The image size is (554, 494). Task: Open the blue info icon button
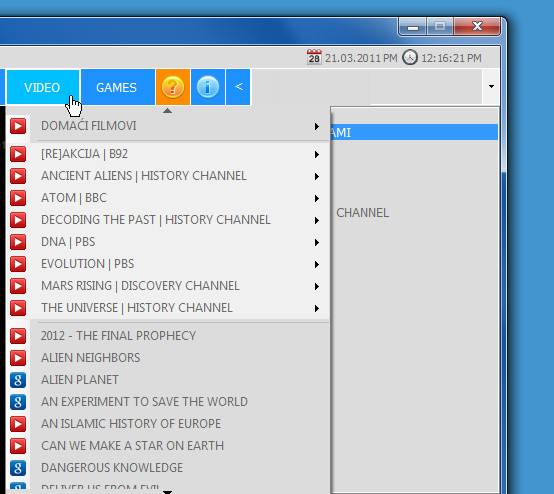pyautogui.click(x=208, y=87)
